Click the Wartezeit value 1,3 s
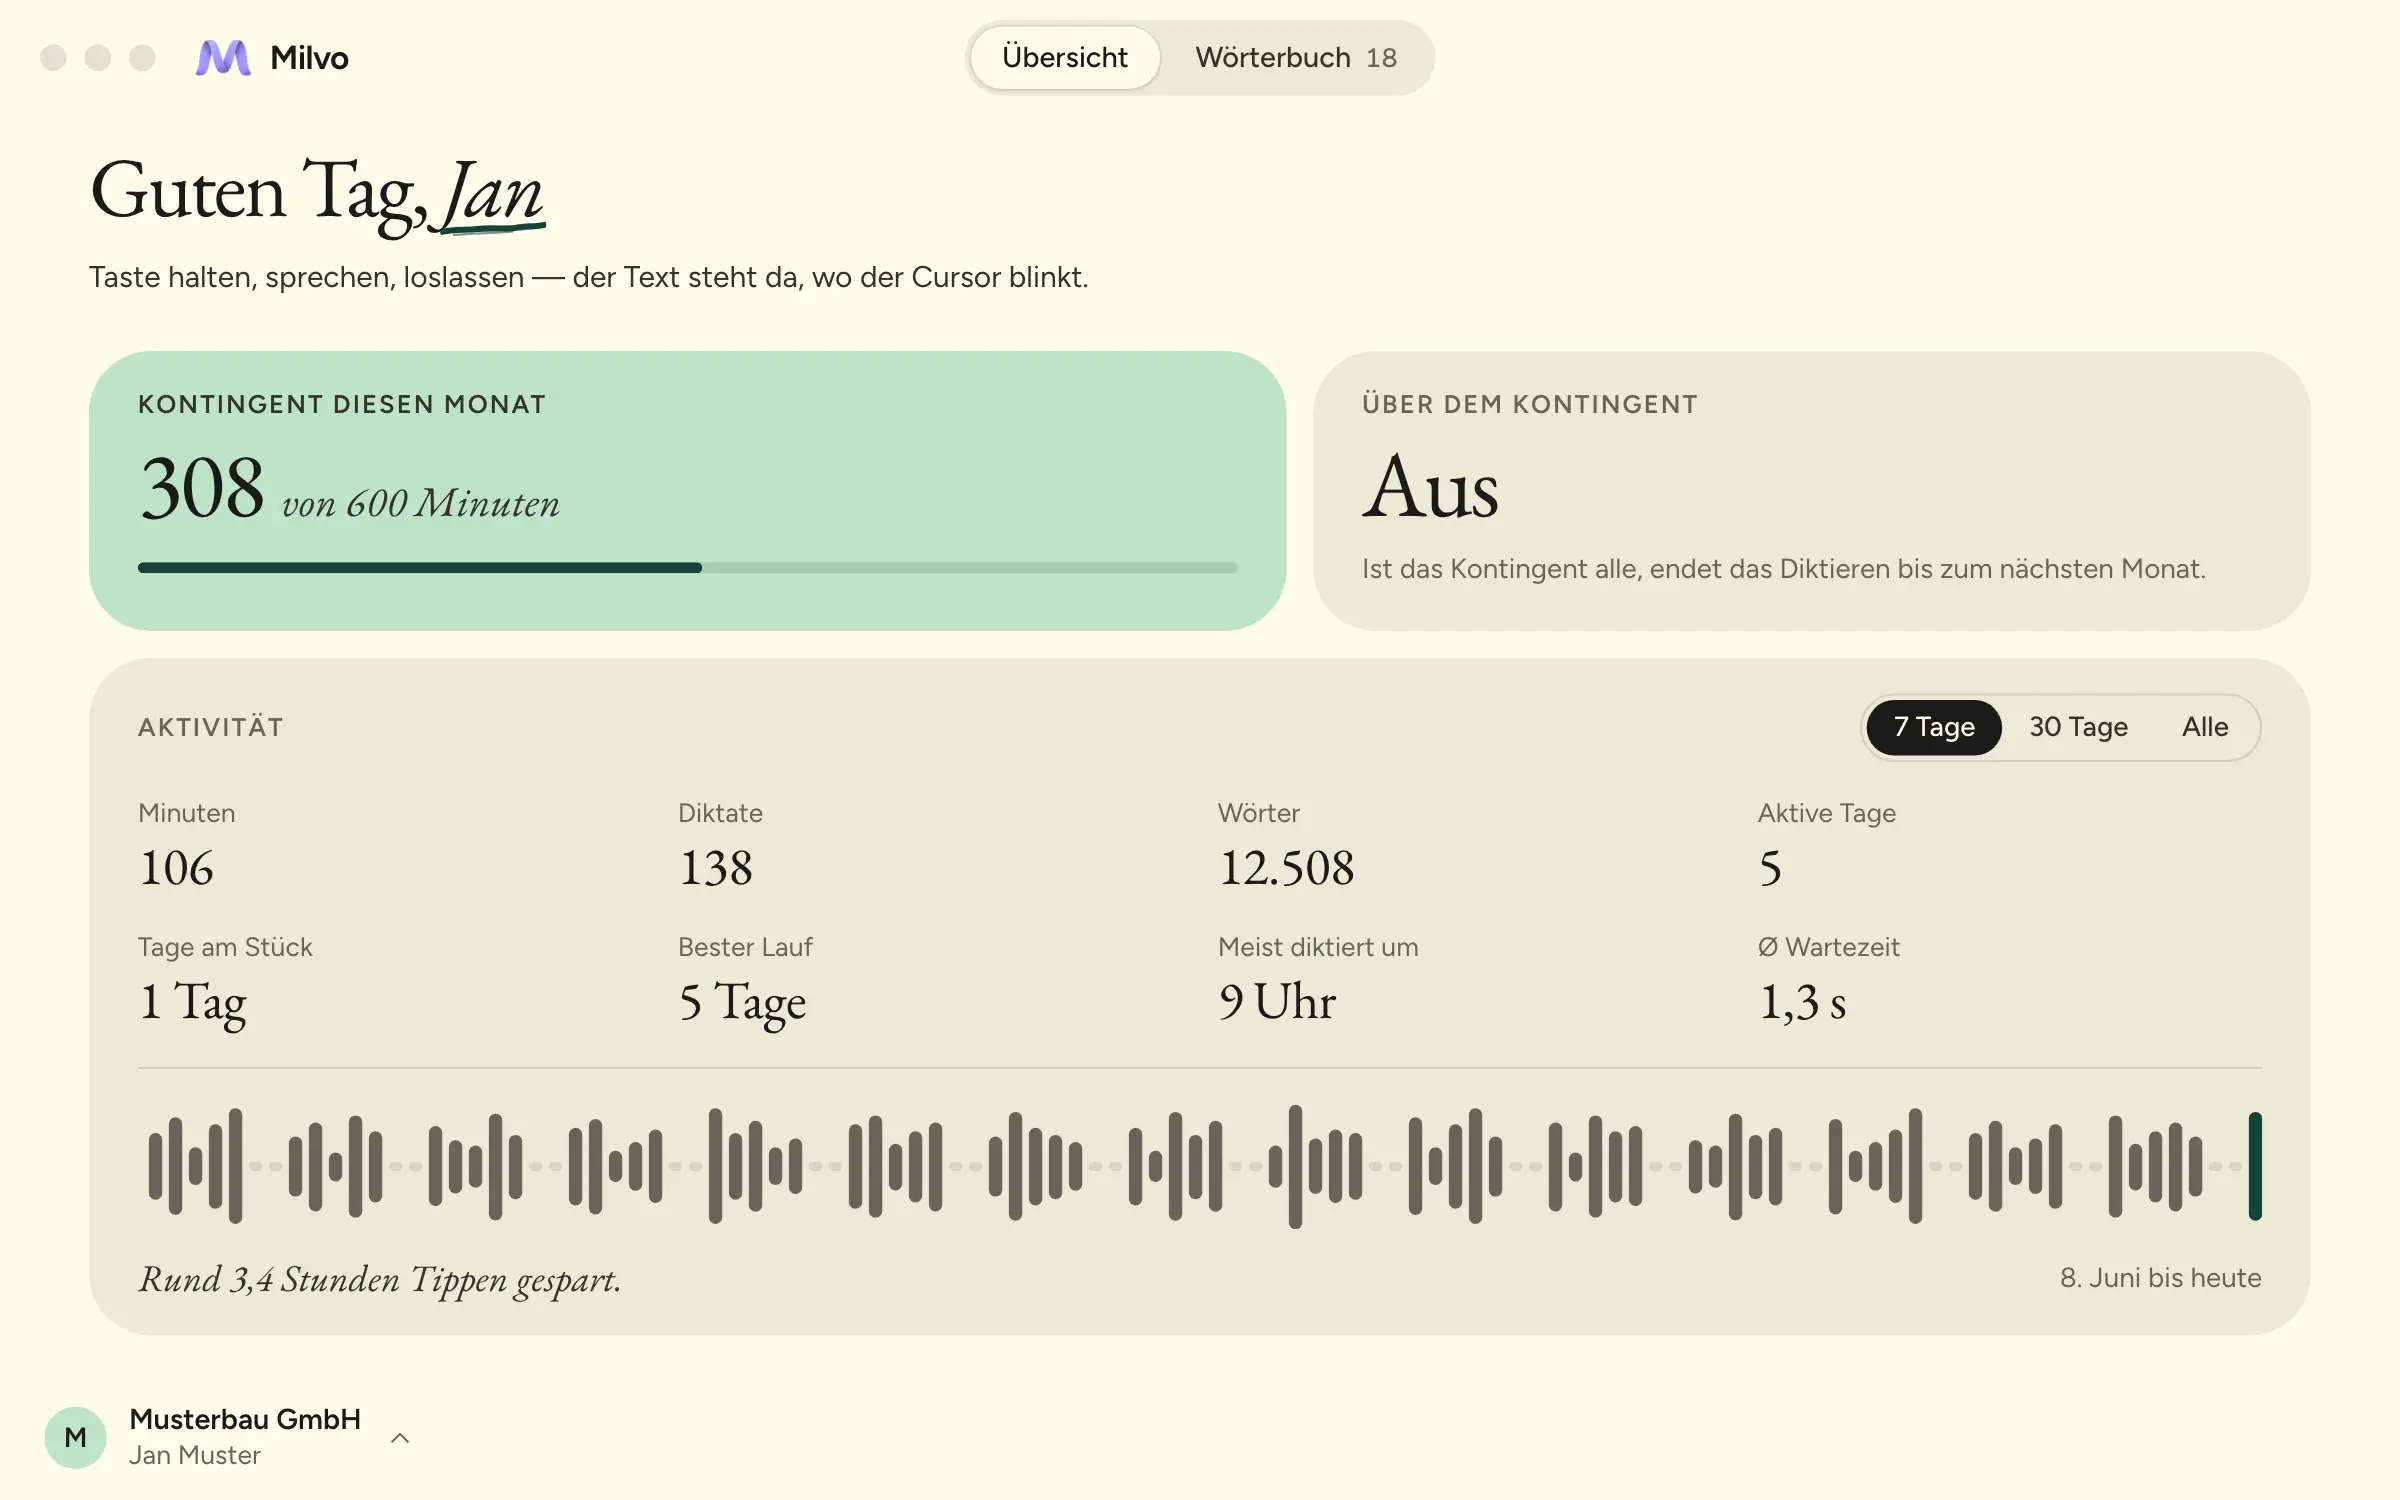This screenshot has width=2400, height=1500. (1802, 1002)
